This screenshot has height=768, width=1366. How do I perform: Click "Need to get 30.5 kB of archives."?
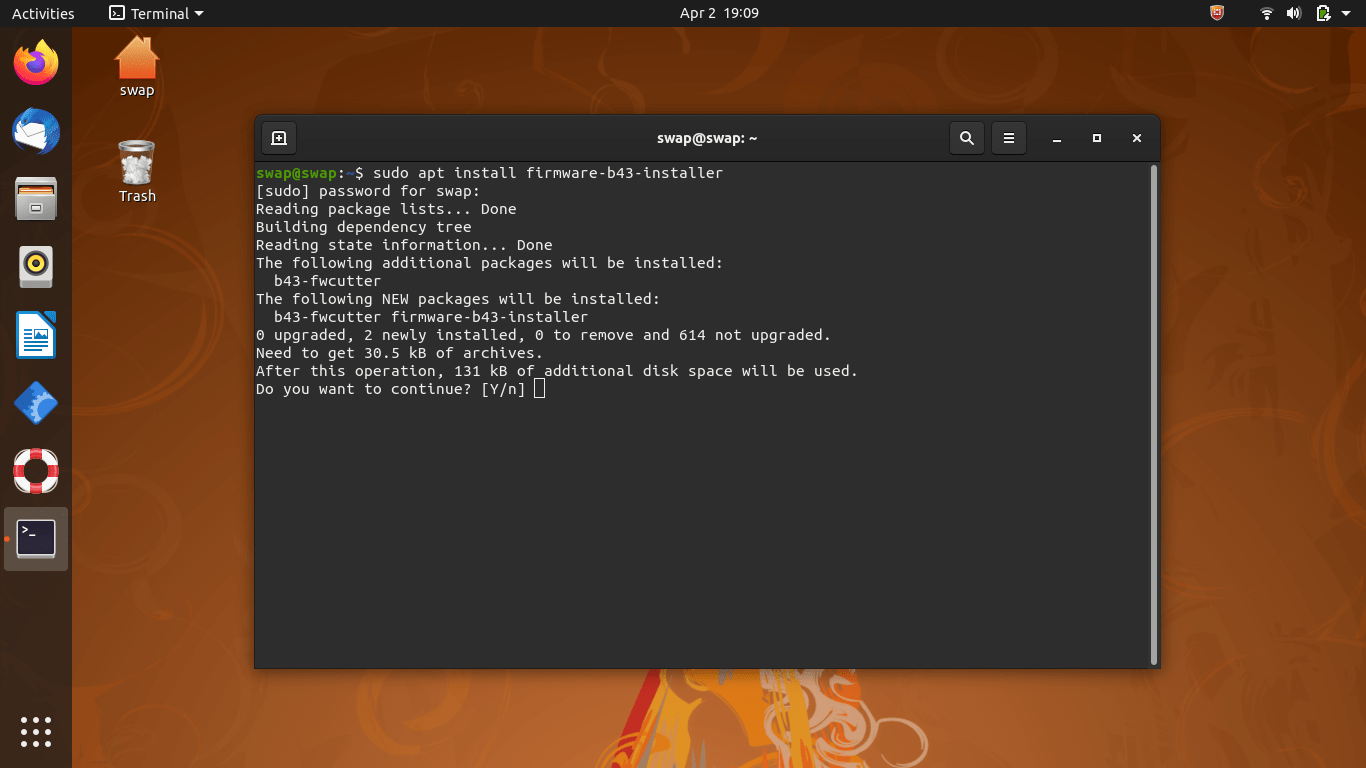click(399, 353)
